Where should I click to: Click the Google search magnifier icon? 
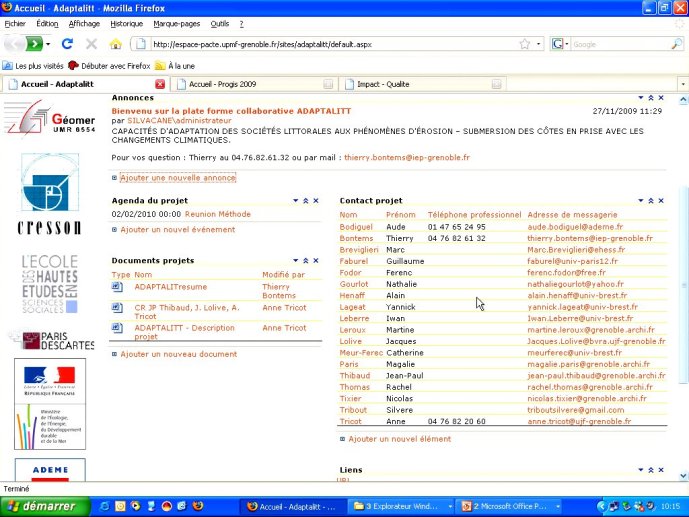[x=677, y=44]
